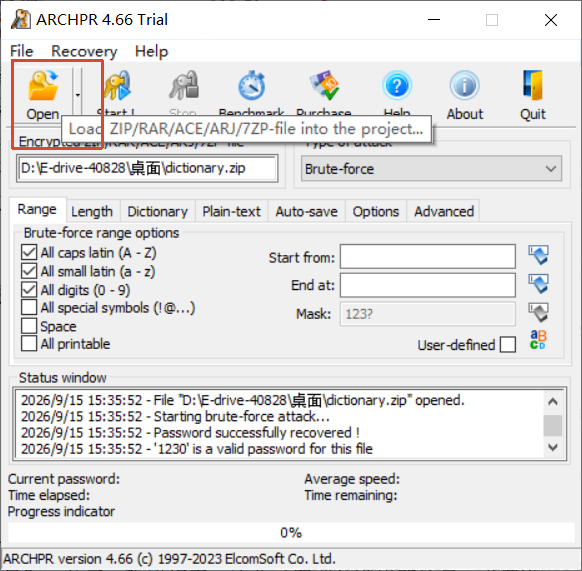Click the "'1230' is a valid password" log line
This screenshot has height=571, width=582.
point(197,449)
